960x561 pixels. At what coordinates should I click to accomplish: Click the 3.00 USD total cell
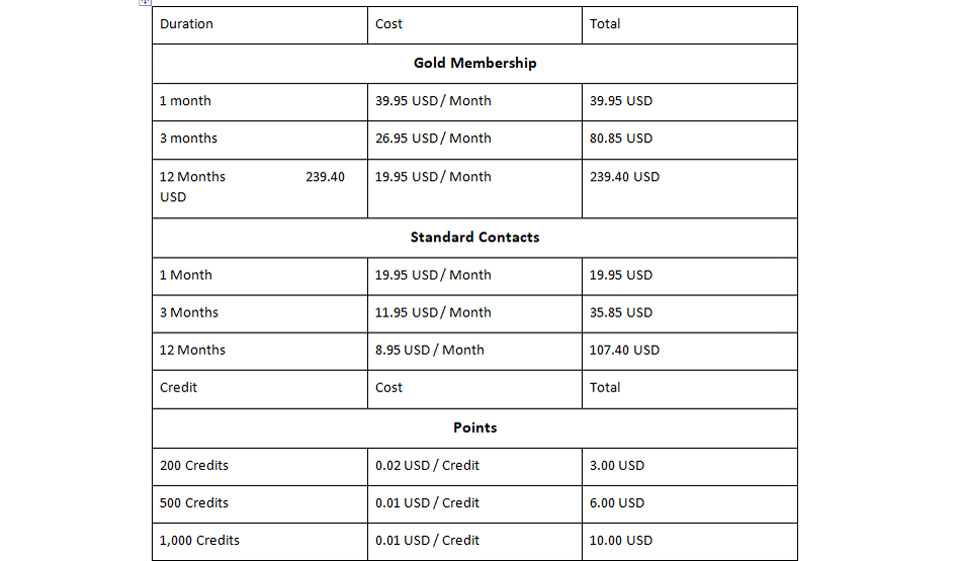[x=616, y=466]
